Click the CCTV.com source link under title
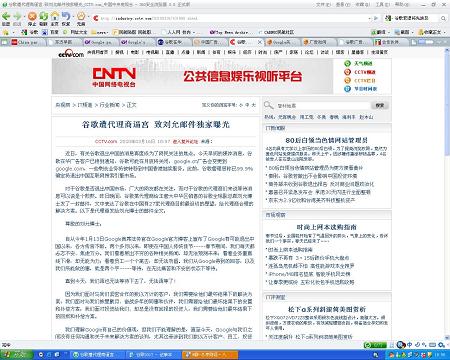This screenshot has width=450, height=360. point(106,141)
